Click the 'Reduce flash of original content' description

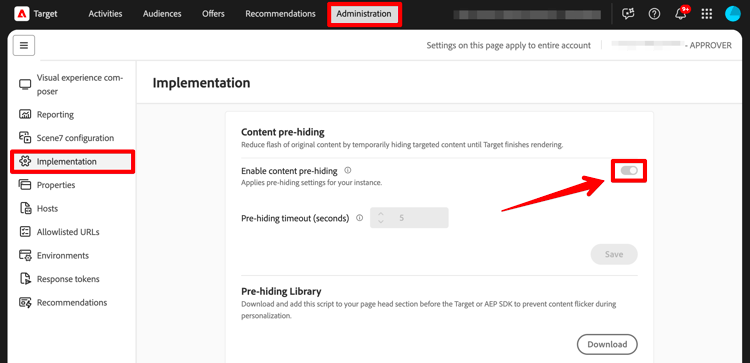402,145
